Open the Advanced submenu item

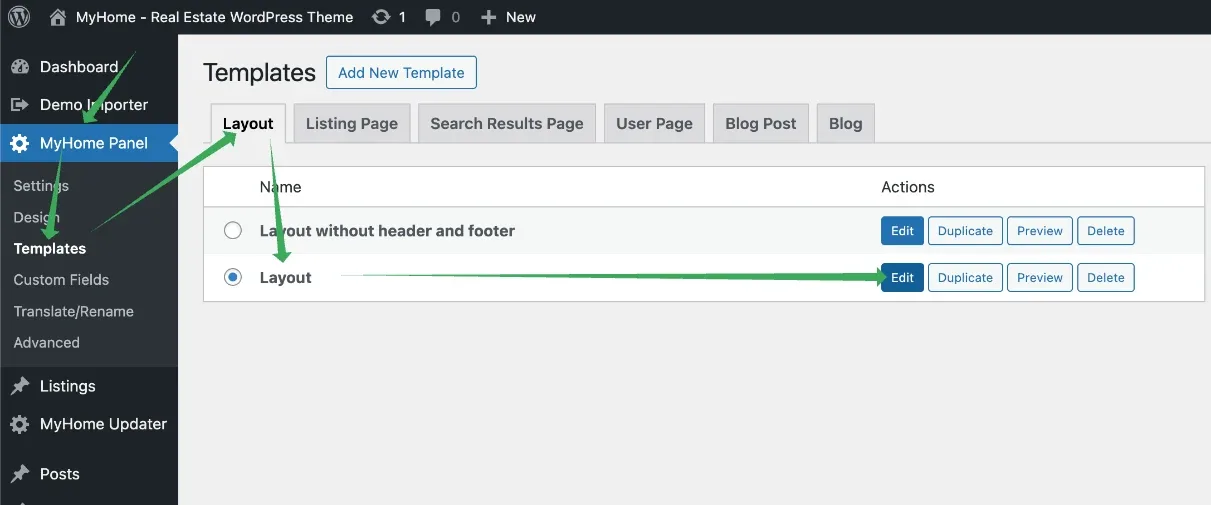pyautogui.click(x=47, y=342)
